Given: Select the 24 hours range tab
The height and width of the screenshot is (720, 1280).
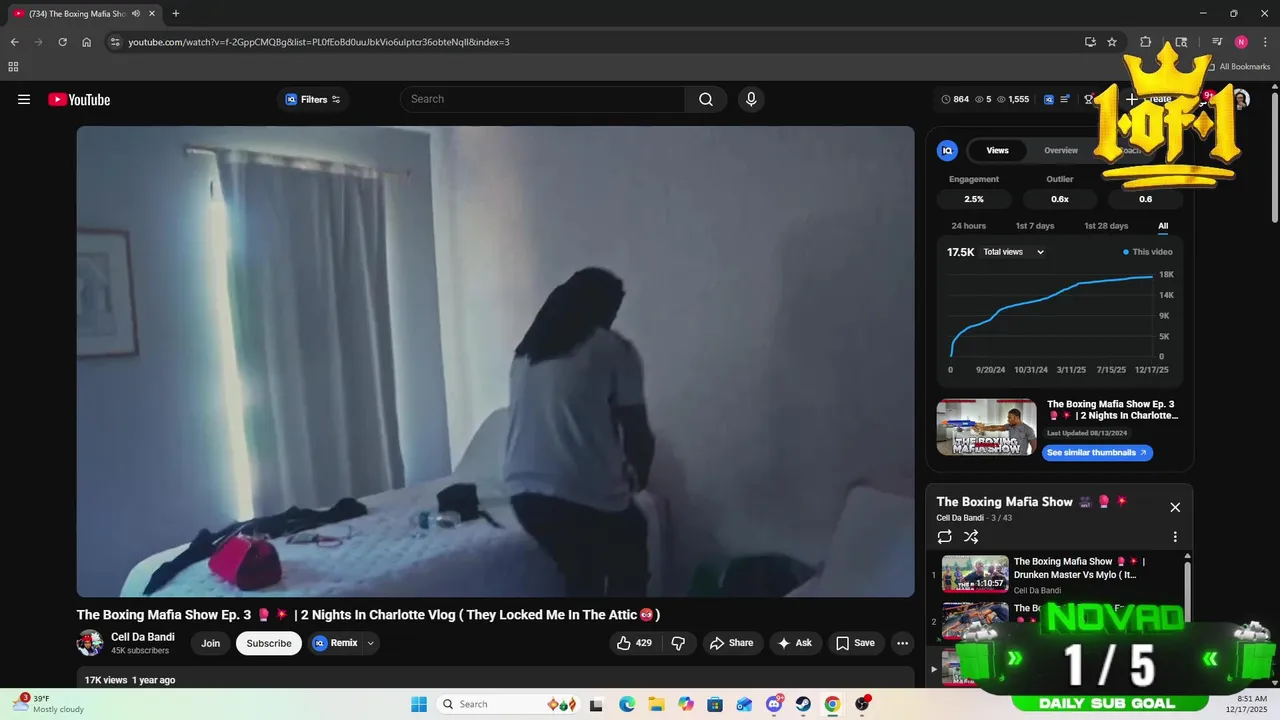Looking at the screenshot, I should click(x=969, y=226).
